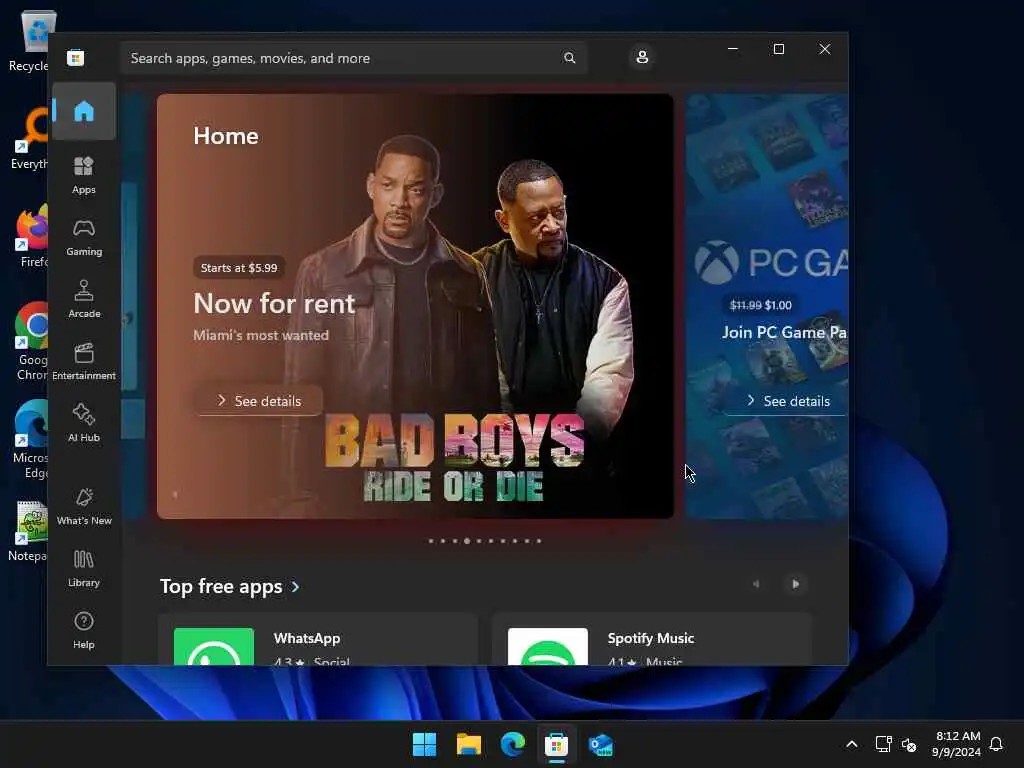Image resolution: width=1024 pixels, height=768 pixels.
Task: Click the Bad Boys Ride or Die banner
Action: point(415,306)
